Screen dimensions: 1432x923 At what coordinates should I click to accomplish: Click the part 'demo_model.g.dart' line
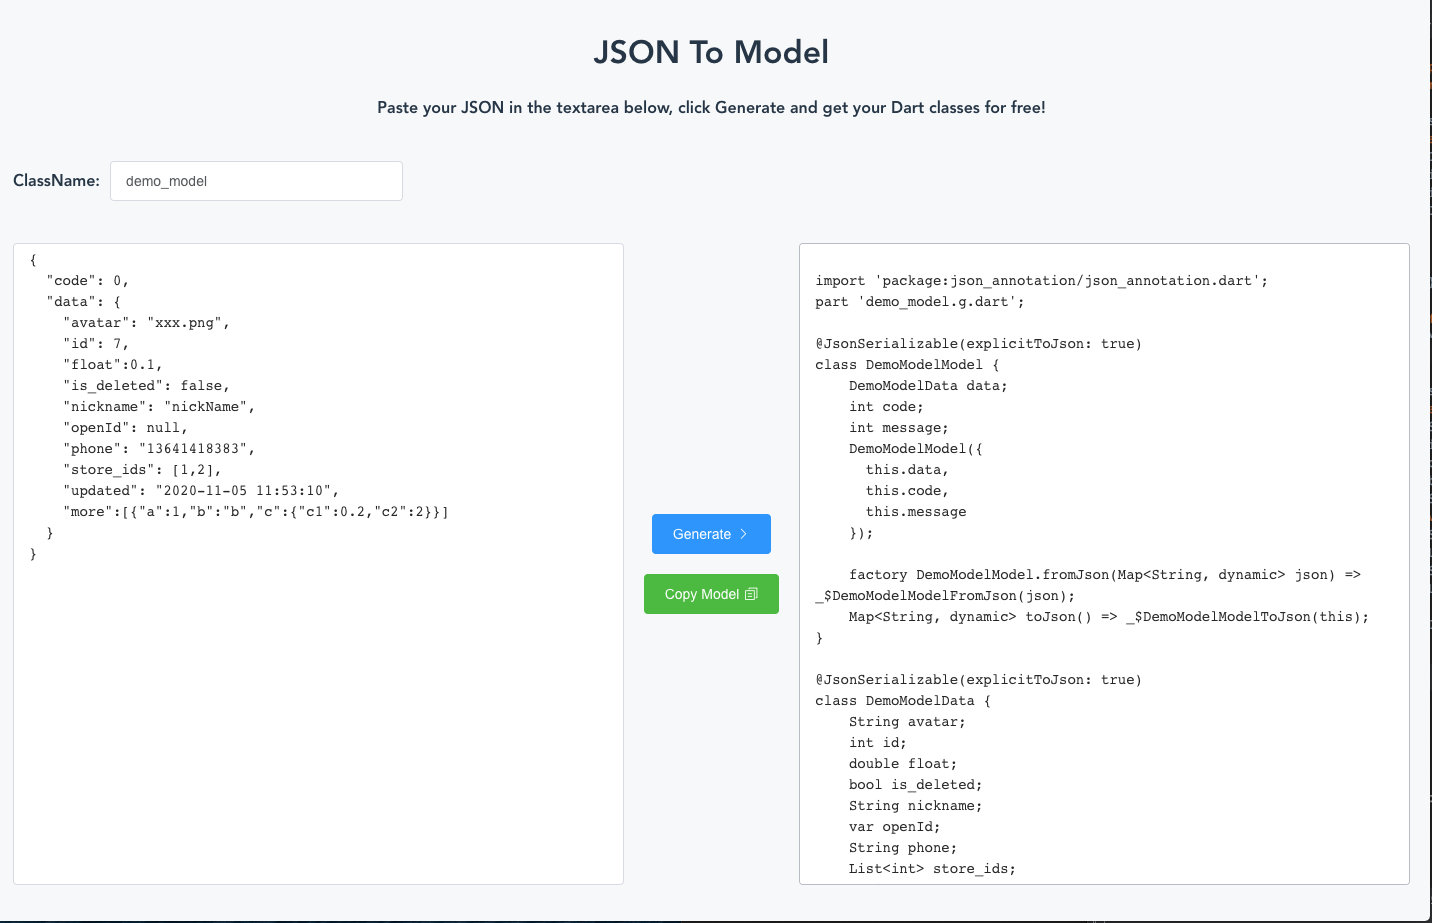pos(920,302)
